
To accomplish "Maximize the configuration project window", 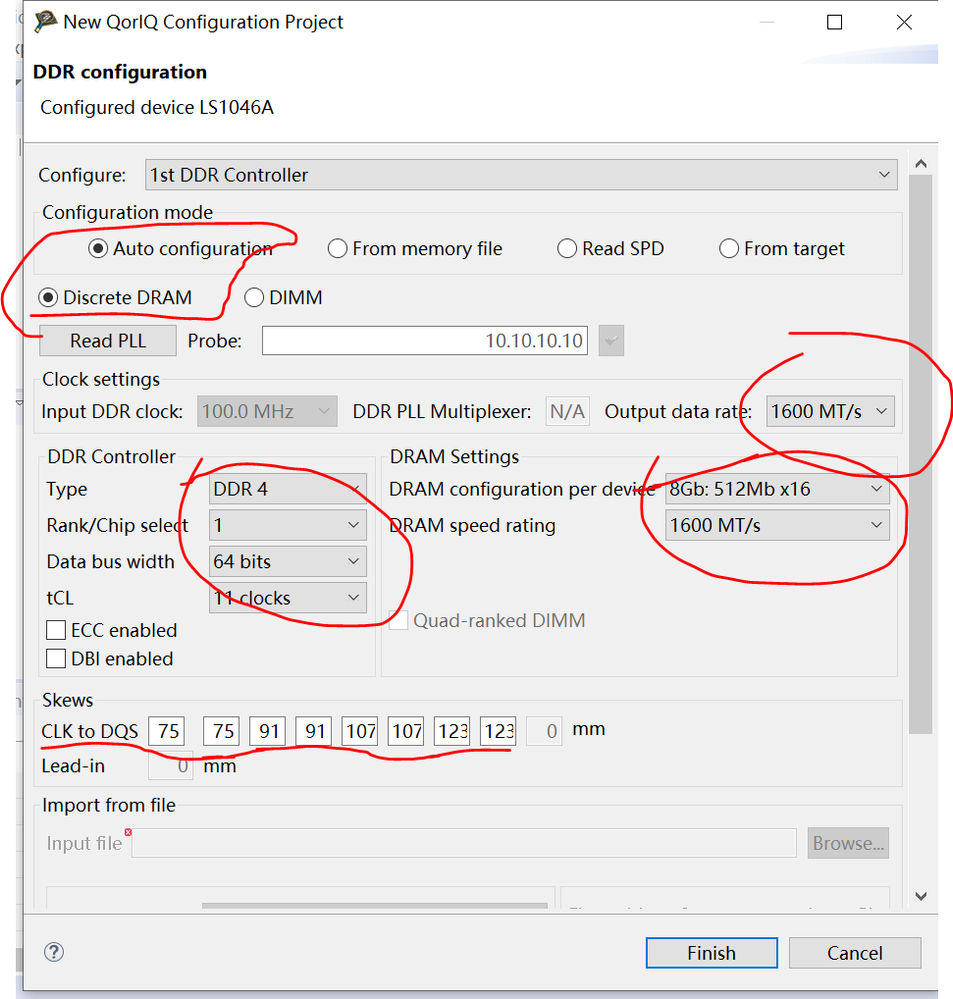I will coord(835,22).
